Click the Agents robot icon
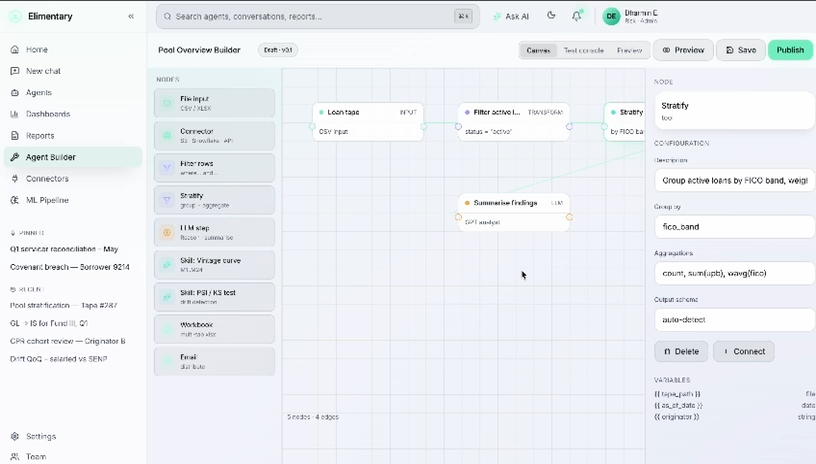 pos(15,92)
